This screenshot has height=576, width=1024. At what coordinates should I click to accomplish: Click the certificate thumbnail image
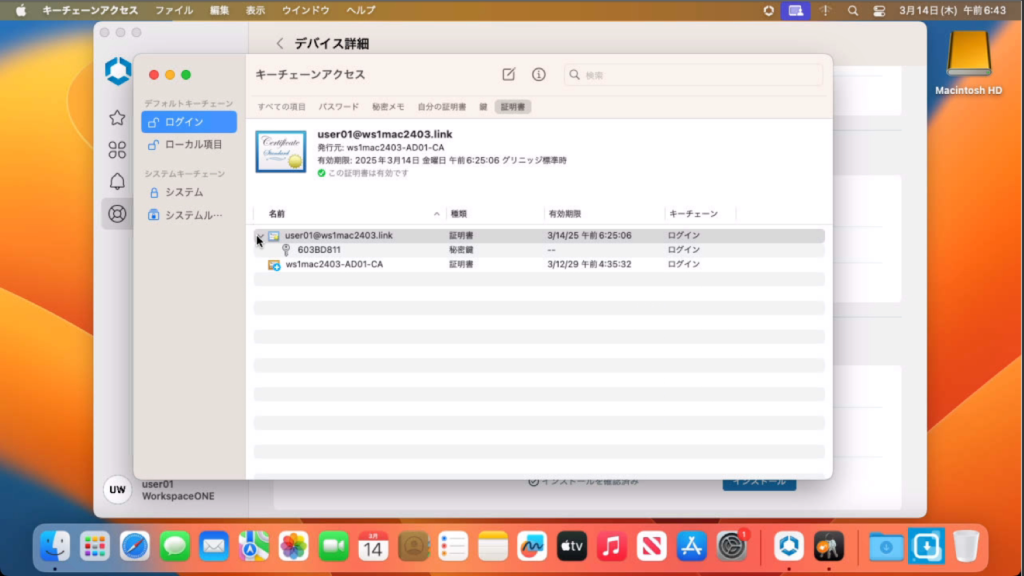[281, 152]
